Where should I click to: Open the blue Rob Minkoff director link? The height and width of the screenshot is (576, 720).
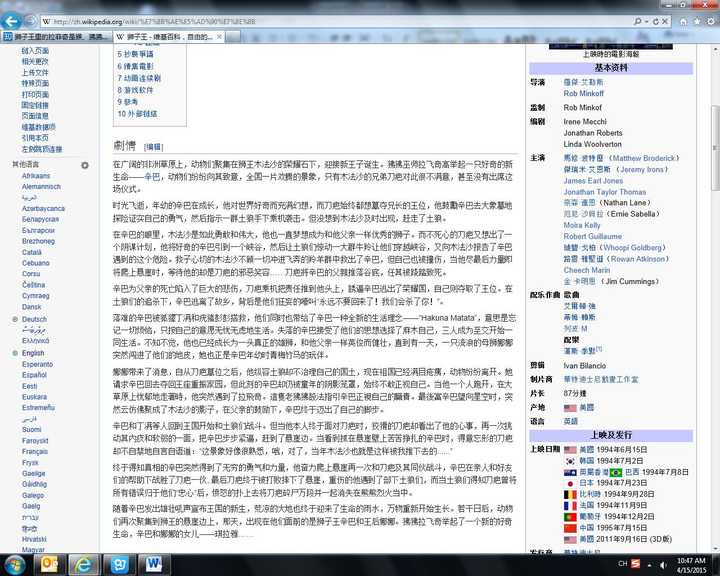pyautogui.click(x=584, y=93)
